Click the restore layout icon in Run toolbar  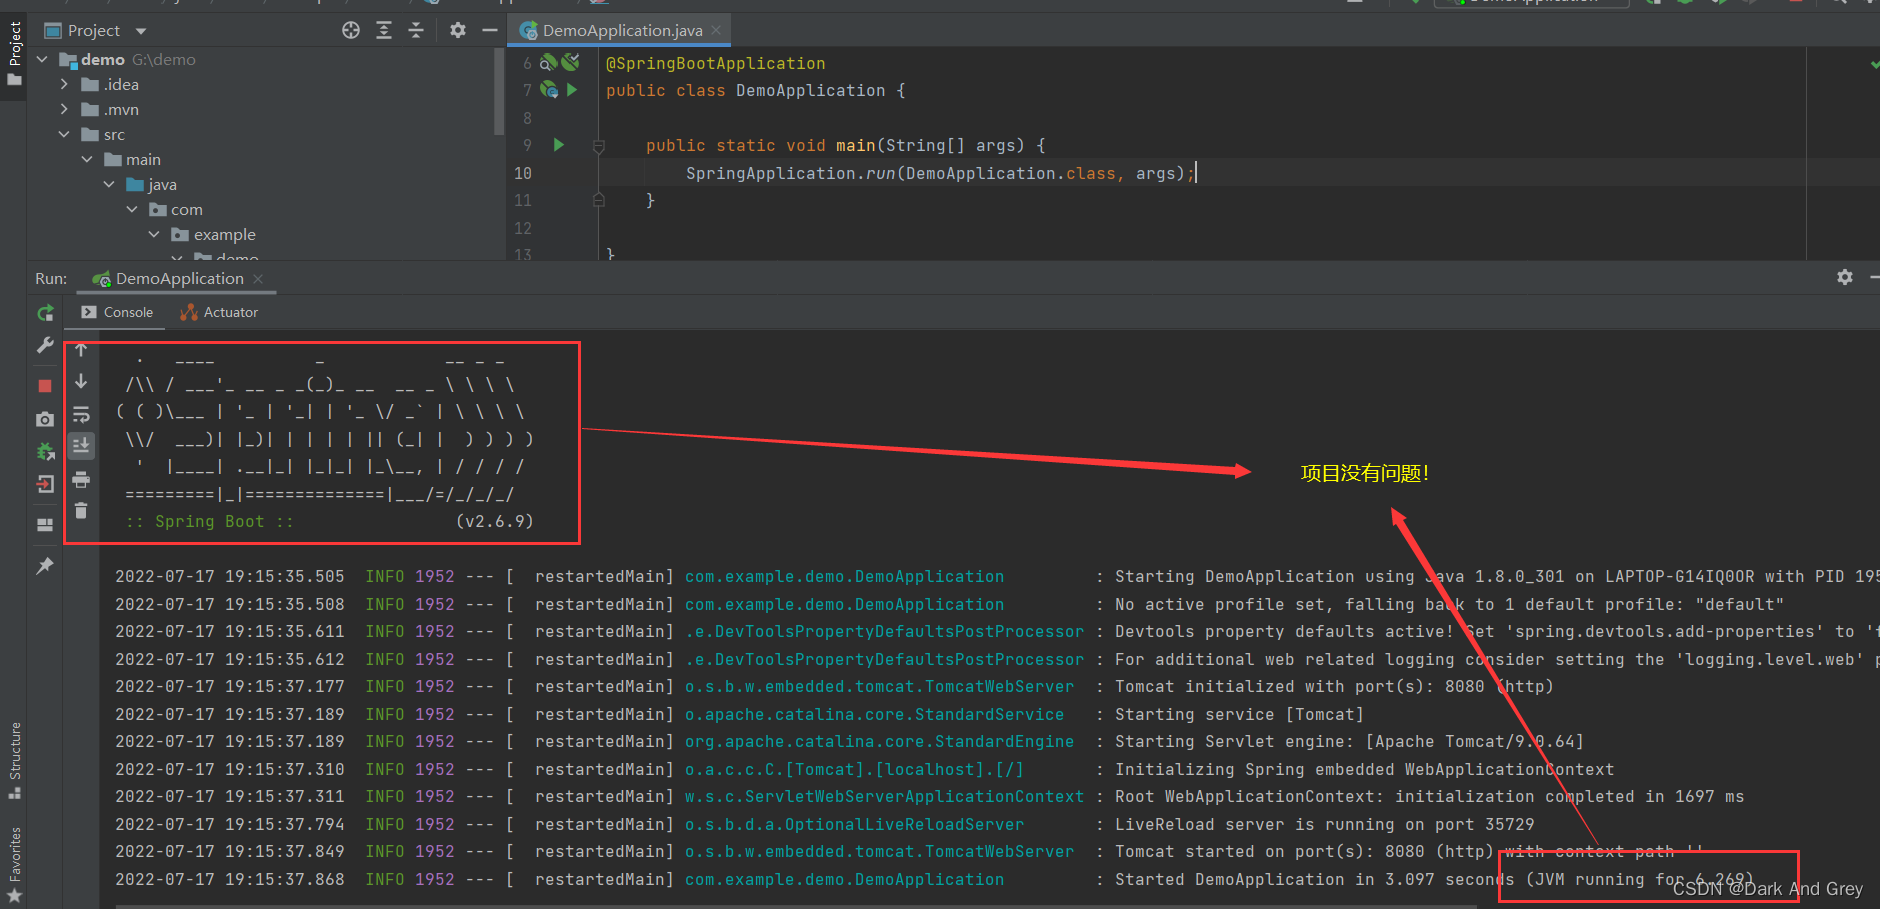click(45, 524)
